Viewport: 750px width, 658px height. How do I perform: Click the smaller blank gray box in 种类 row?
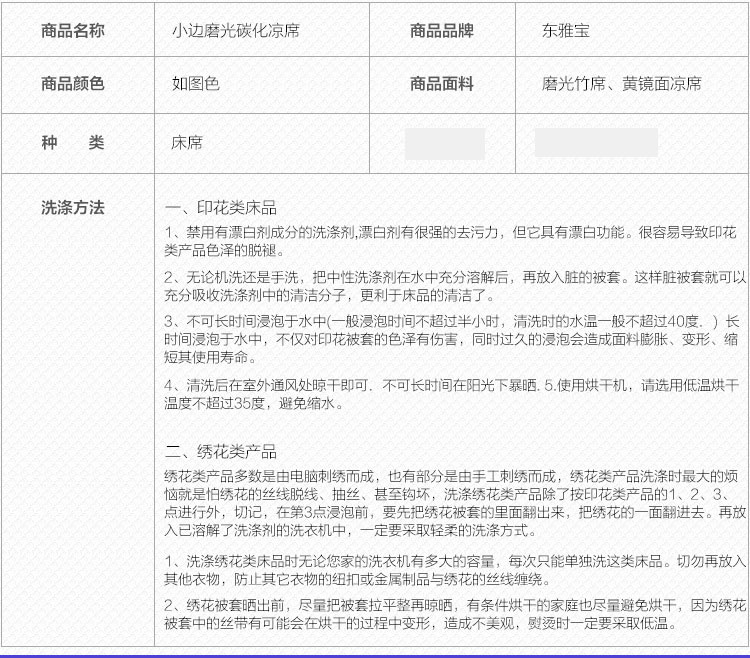pyautogui.click(x=445, y=143)
